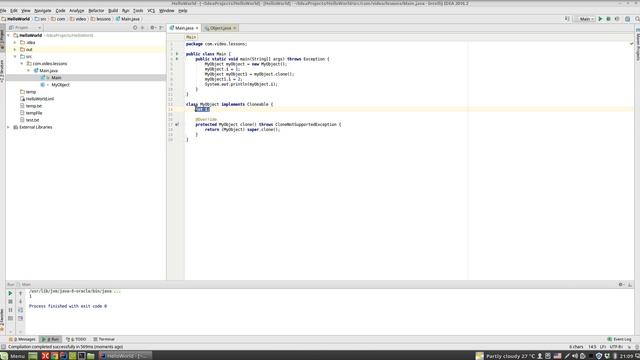Image resolution: width=640 pixels, height=360 pixels.
Task: Switch to the Object.java tab
Action: (220, 28)
